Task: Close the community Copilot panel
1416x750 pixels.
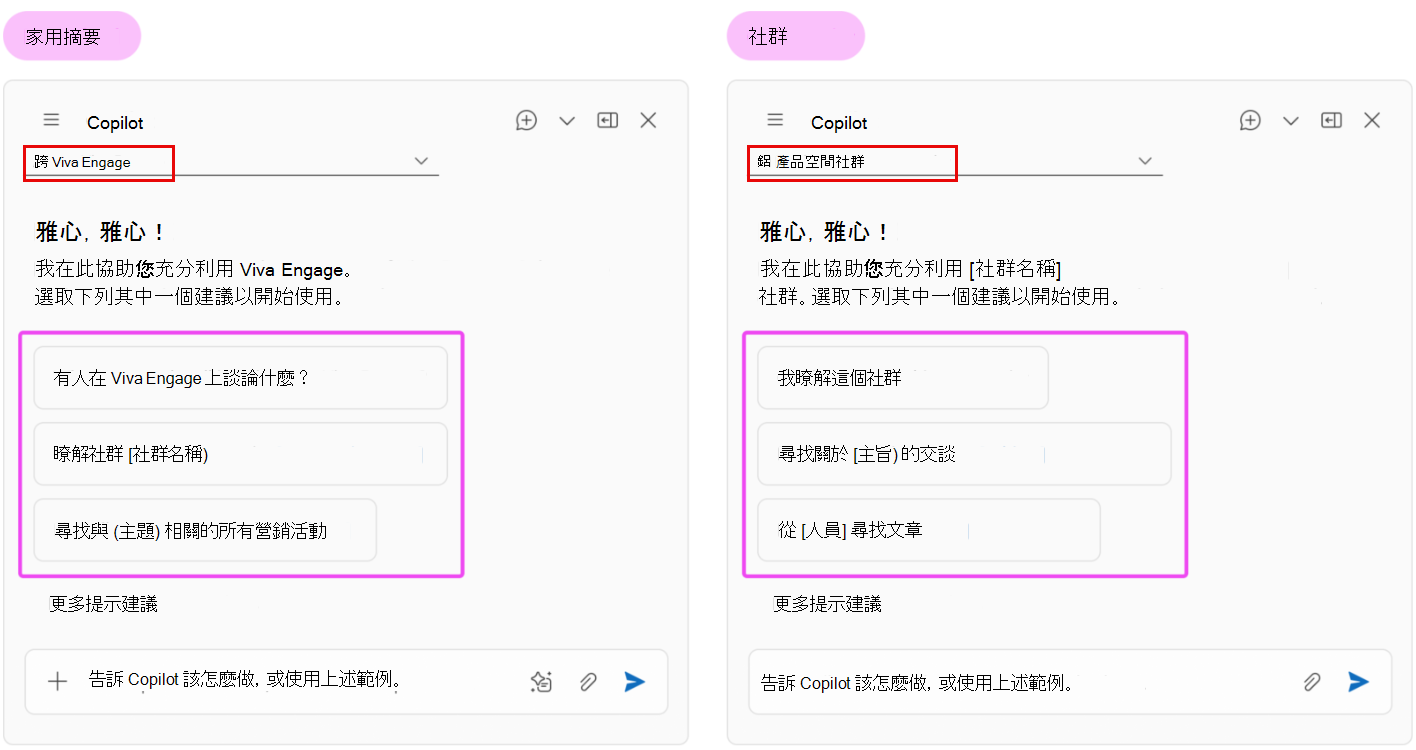Action: tap(1372, 120)
